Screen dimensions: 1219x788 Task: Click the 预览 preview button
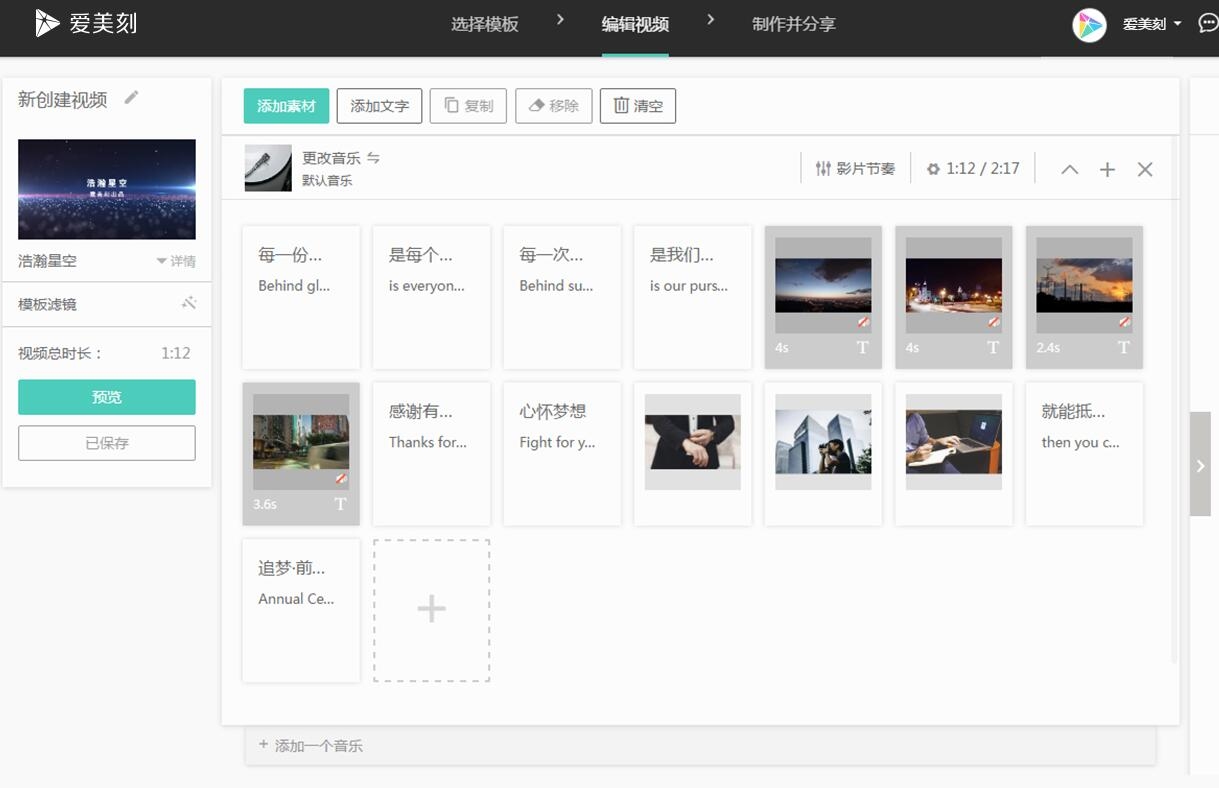click(x=106, y=397)
